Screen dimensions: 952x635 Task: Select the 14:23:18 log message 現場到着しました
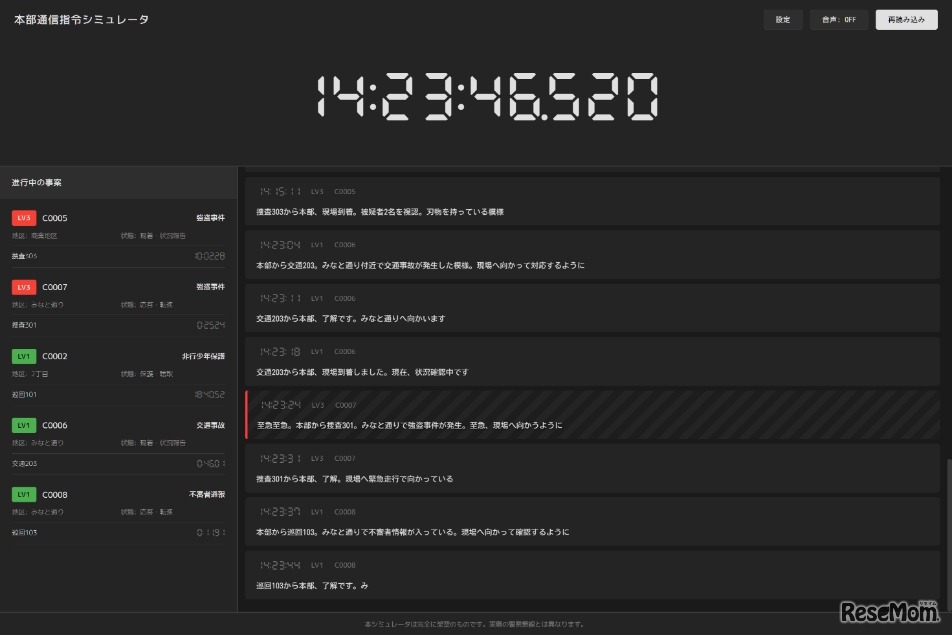[x=362, y=372]
